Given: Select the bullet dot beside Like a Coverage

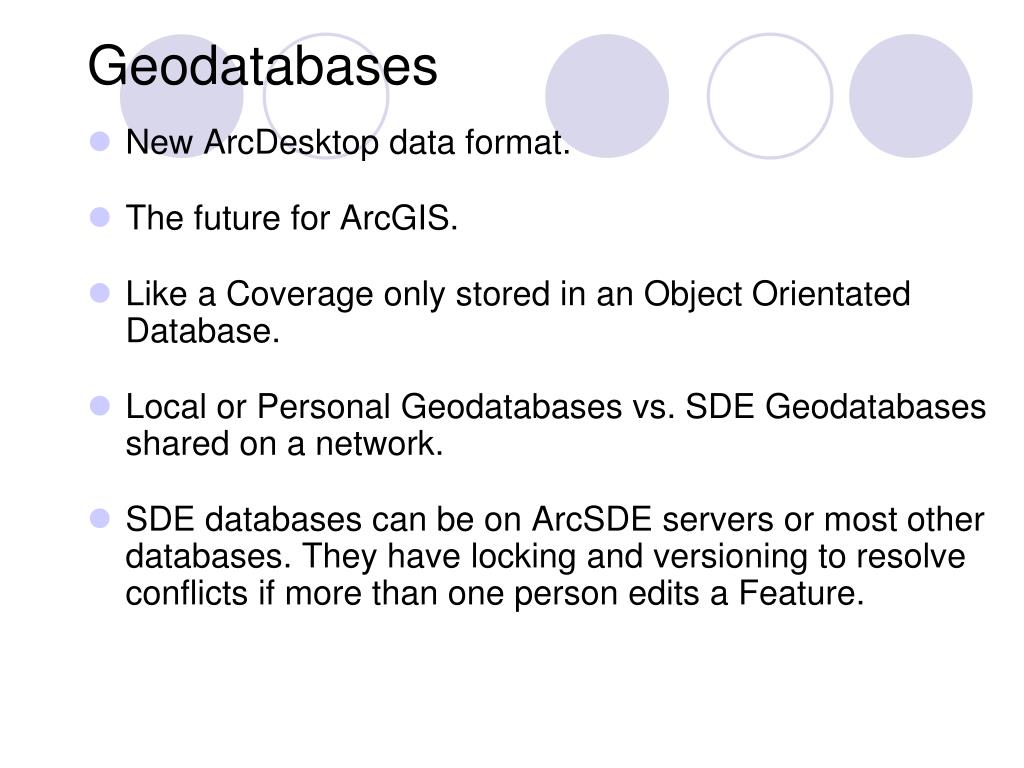Looking at the screenshot, I should pos(100,293).
